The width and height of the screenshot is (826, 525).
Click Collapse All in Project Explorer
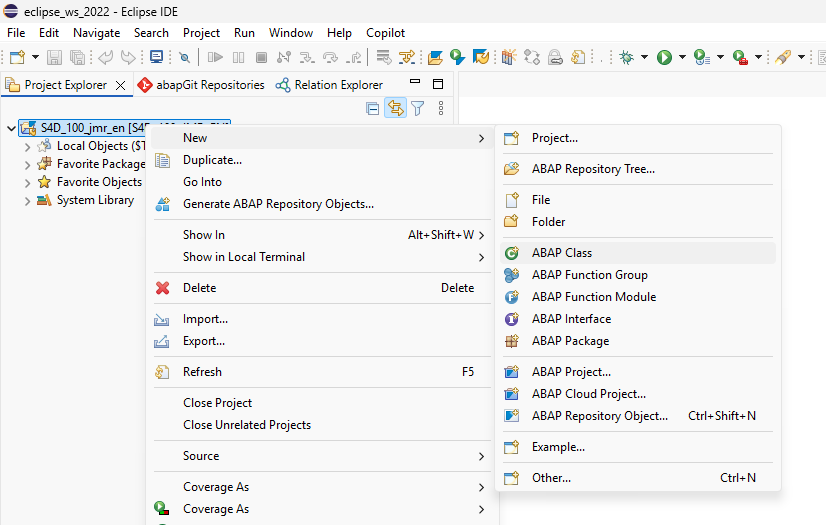pos(372,108)
